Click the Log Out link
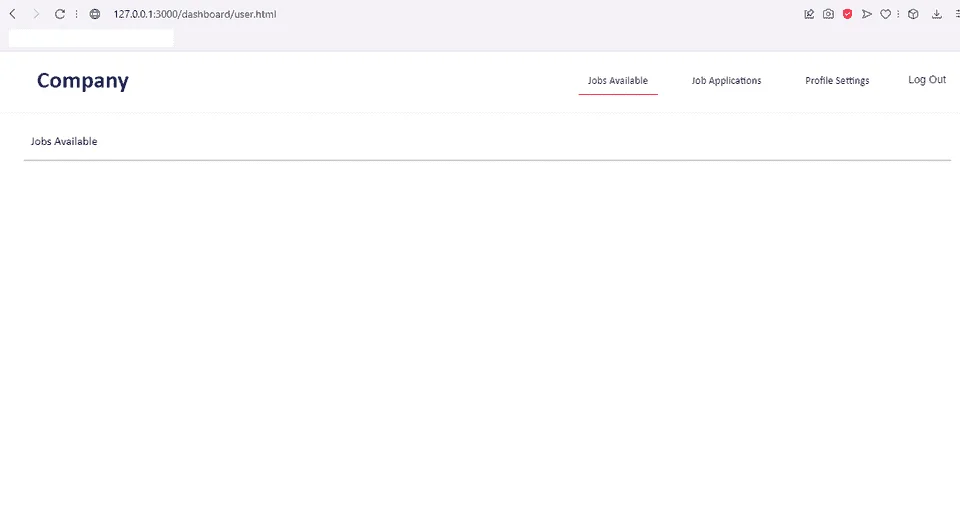Screen dimensions: 960x512 point(927,80)
